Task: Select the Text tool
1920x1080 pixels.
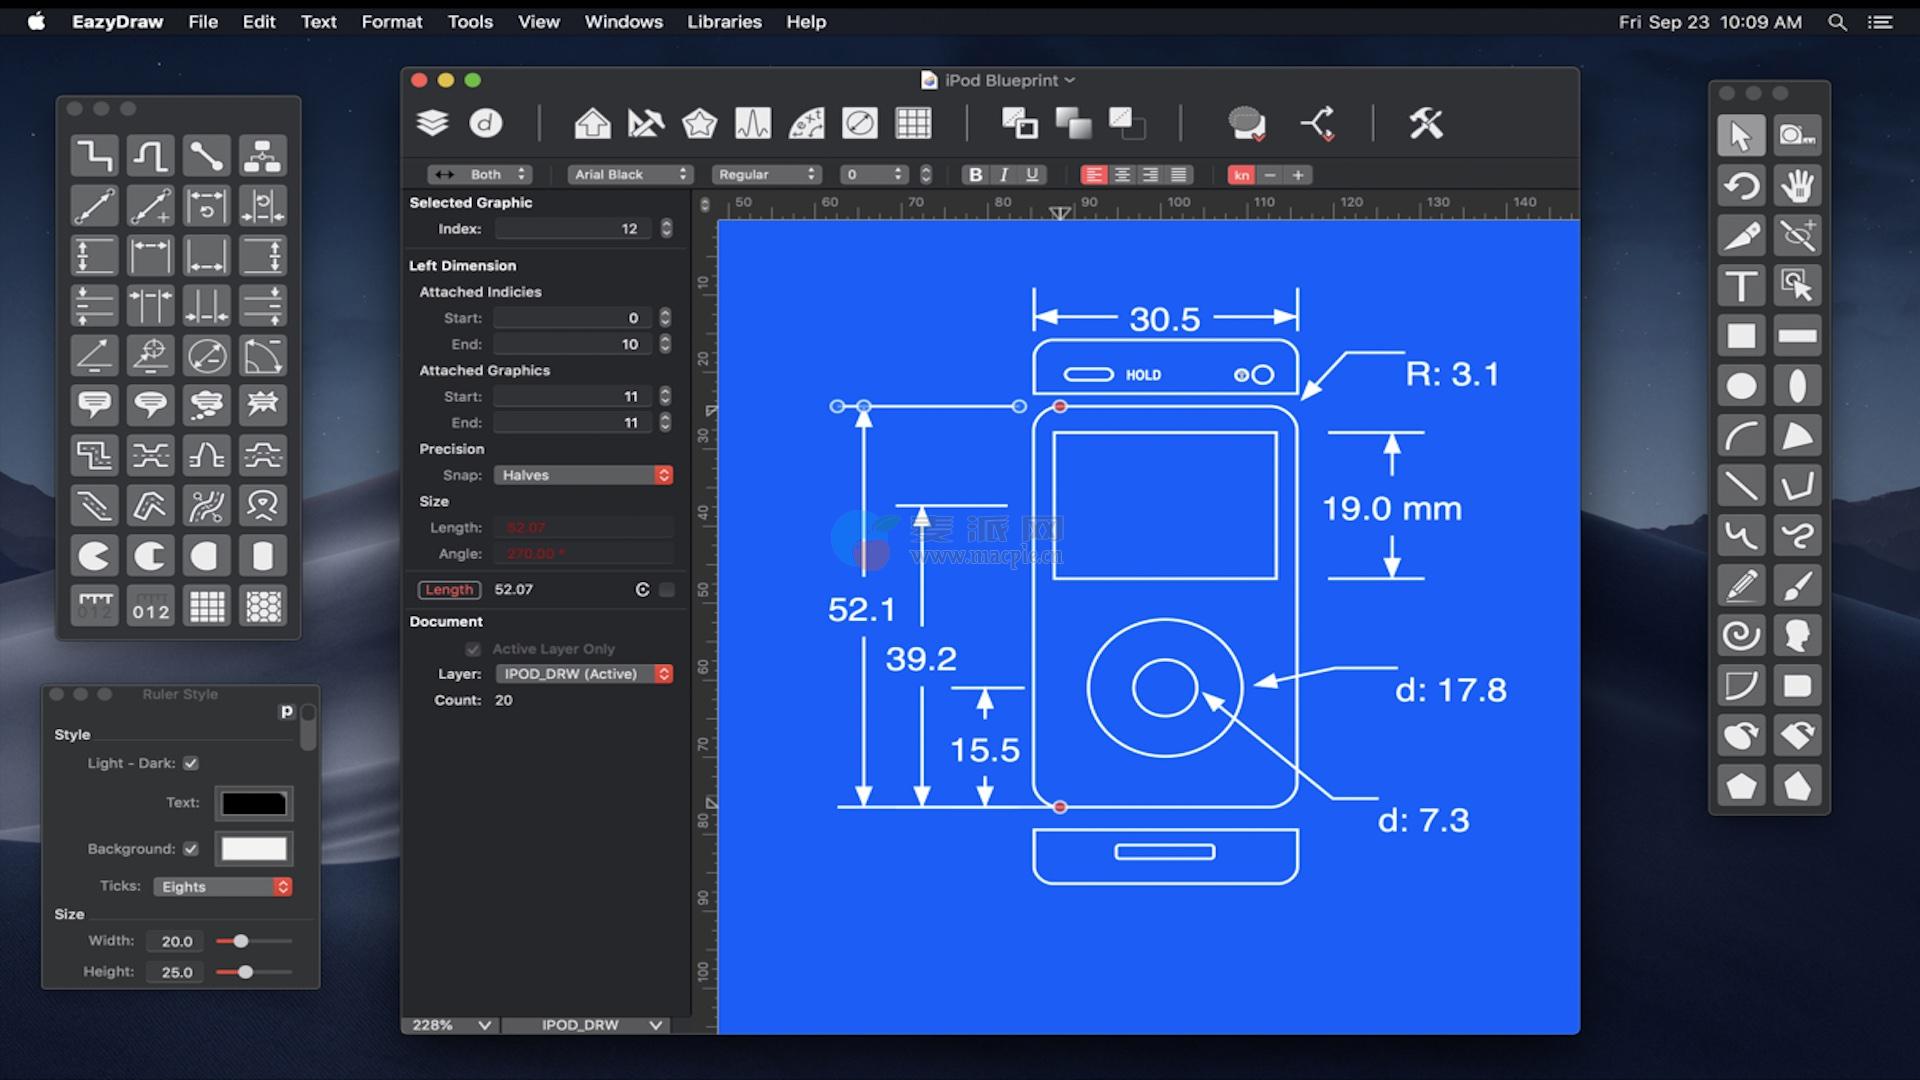Action: (1740, 286)
